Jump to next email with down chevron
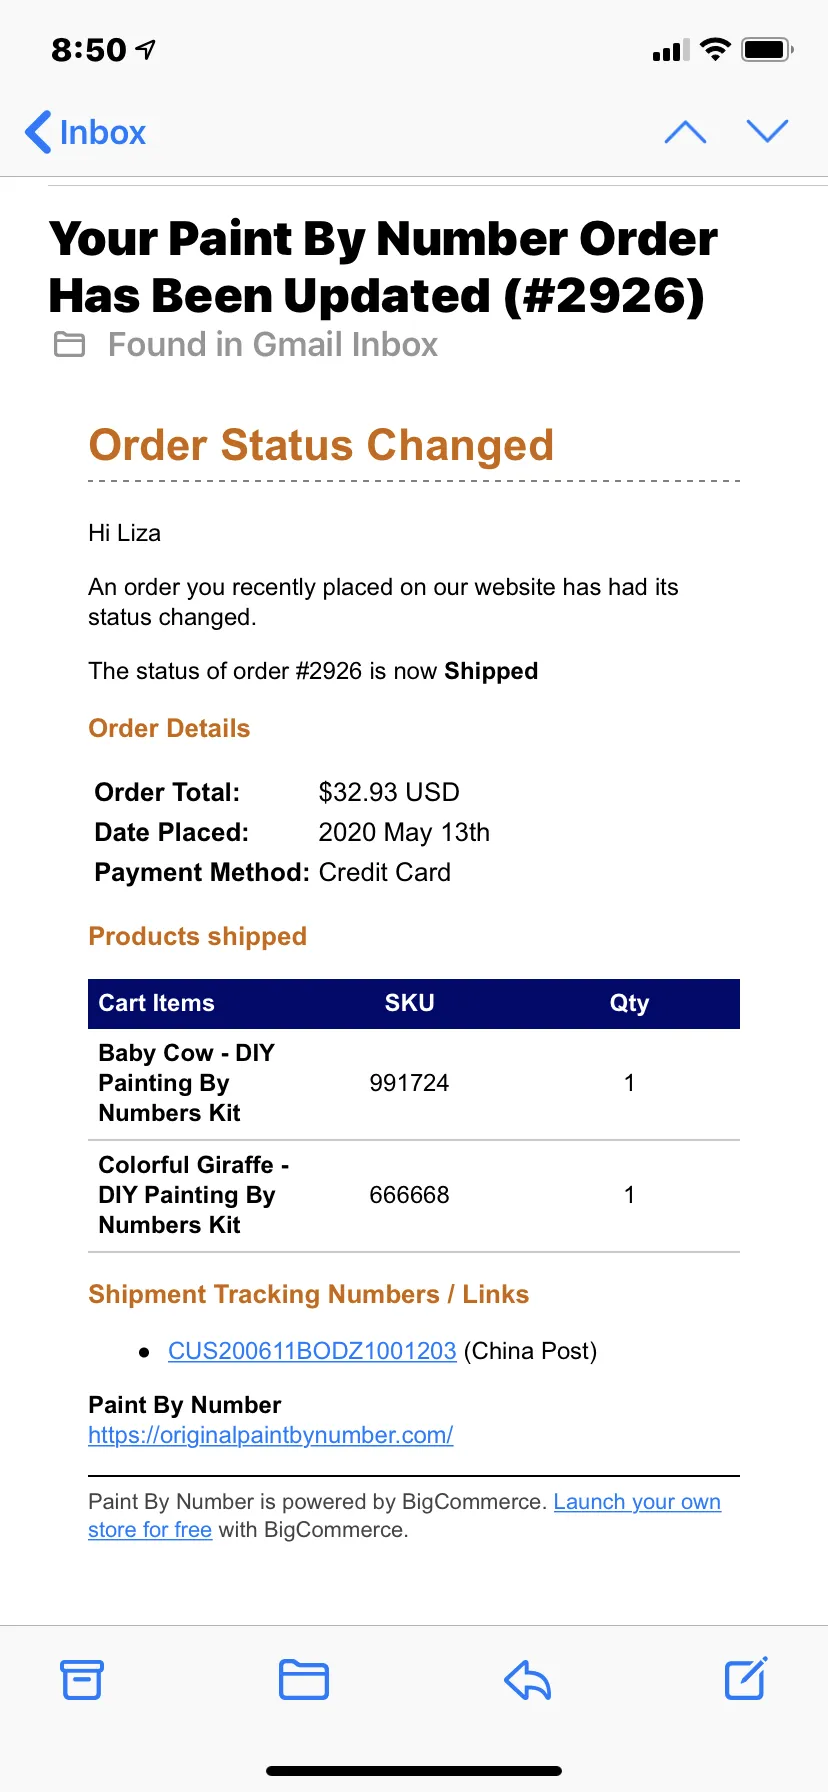This screenshot has height=1792, width=828. point(767,131)
